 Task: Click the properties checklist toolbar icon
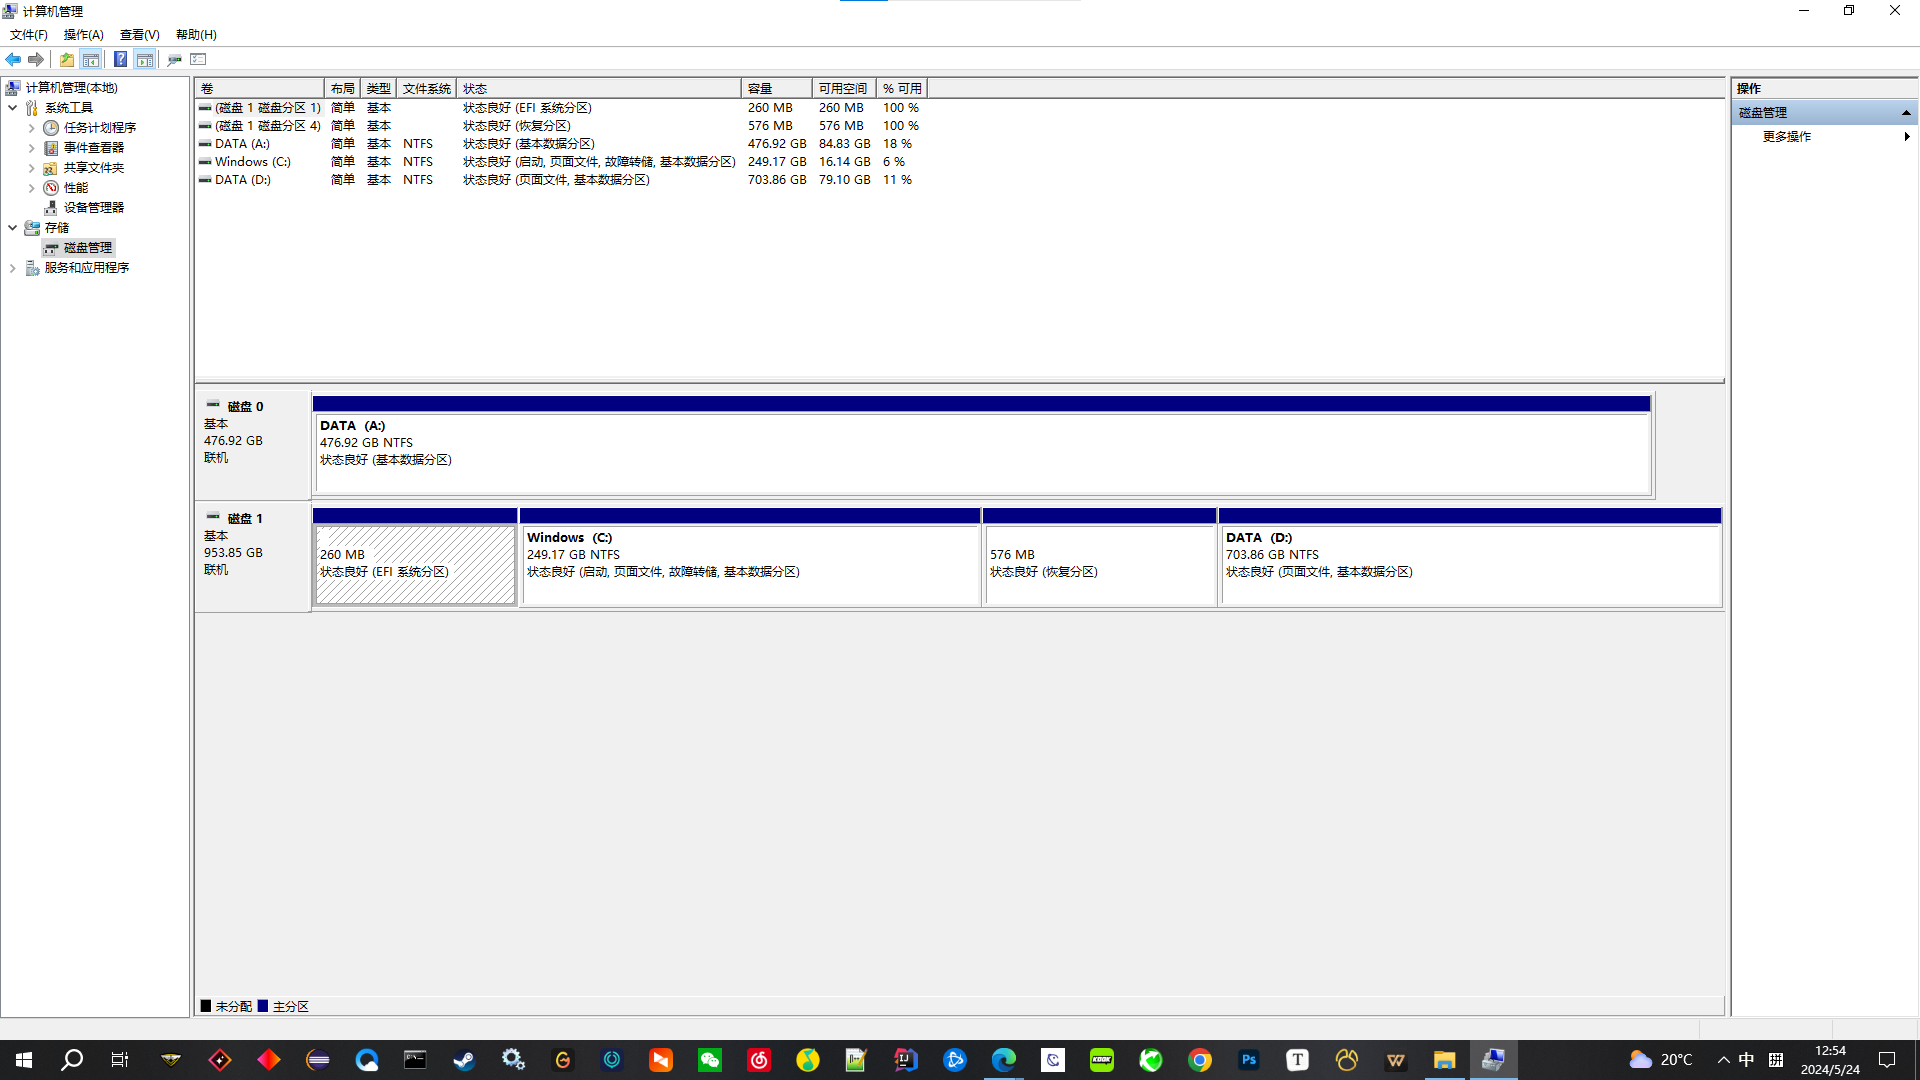tap(198, 59)
